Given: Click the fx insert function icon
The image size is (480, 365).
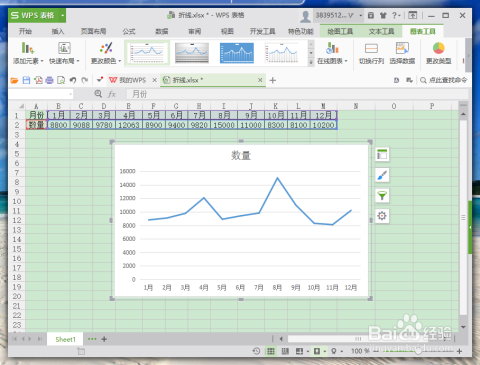Looking at the screenshot, I should [x=112, y=94].
